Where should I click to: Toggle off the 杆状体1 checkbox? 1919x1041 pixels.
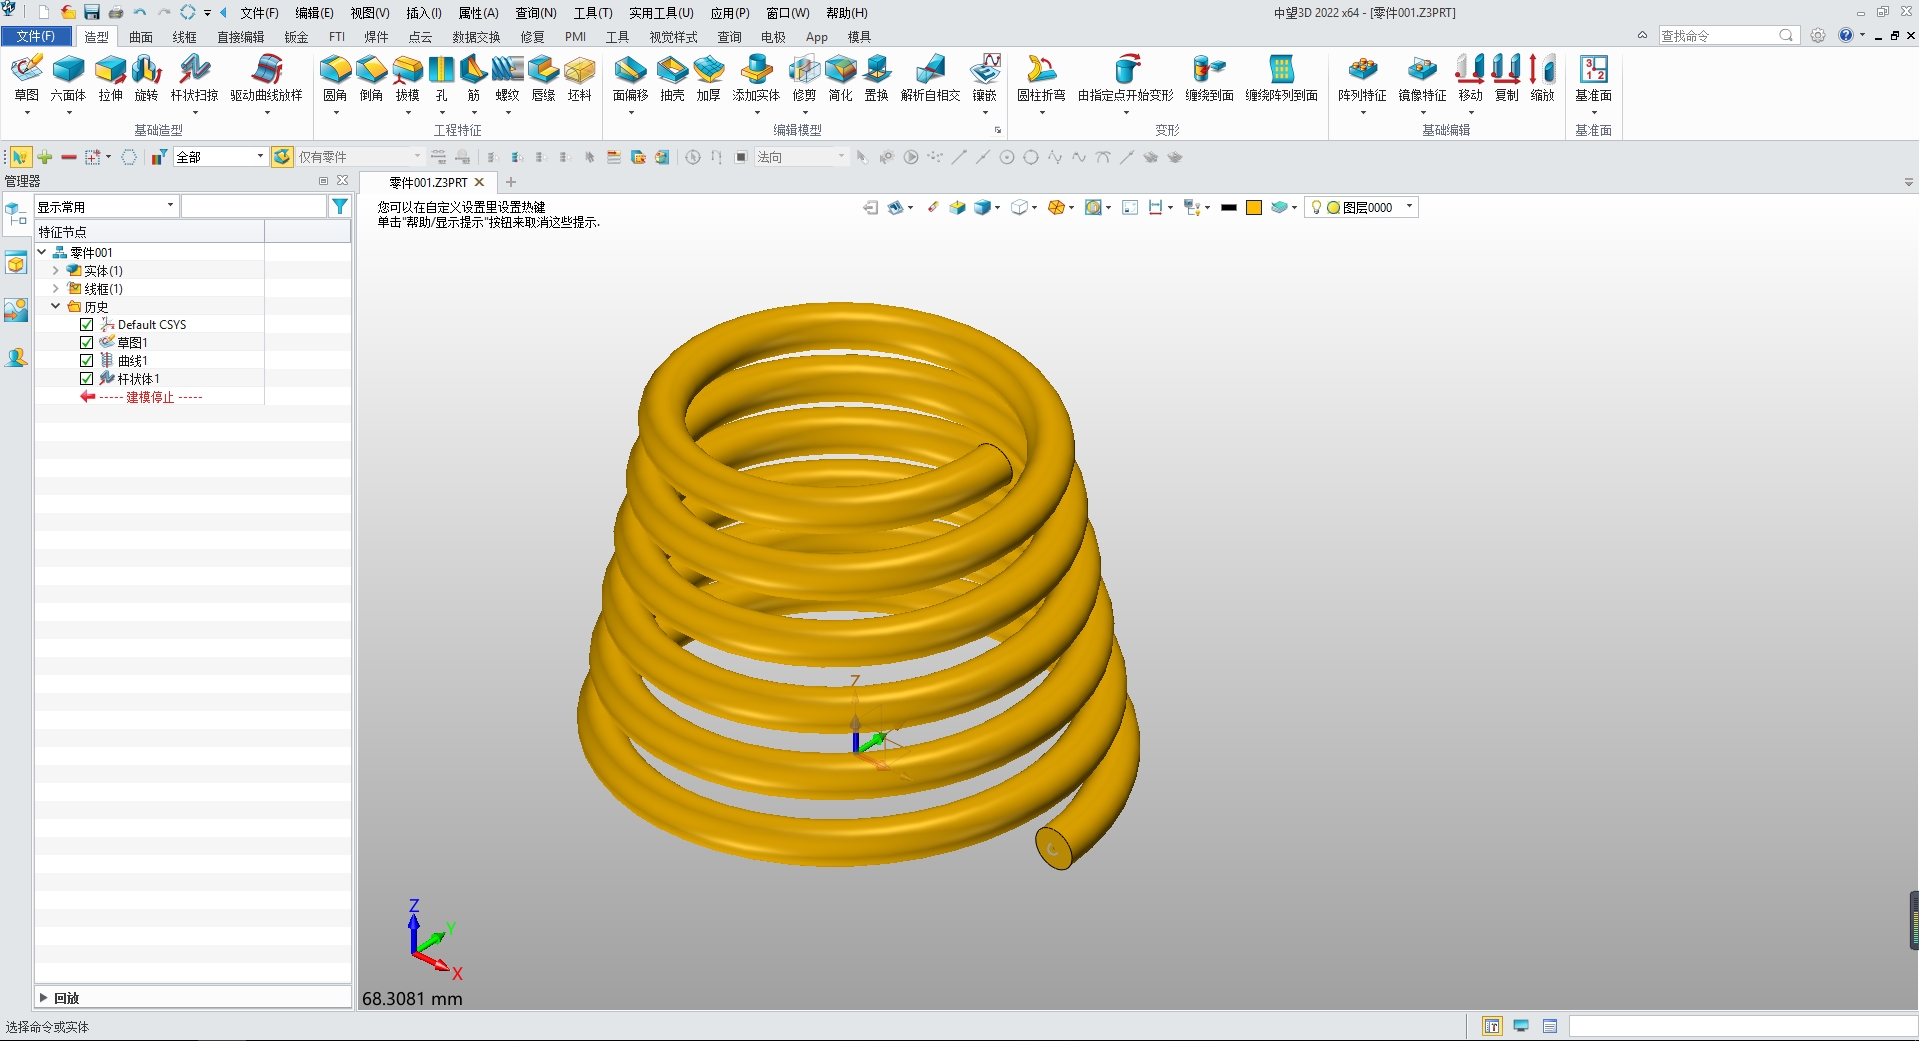tap(86, 378)
